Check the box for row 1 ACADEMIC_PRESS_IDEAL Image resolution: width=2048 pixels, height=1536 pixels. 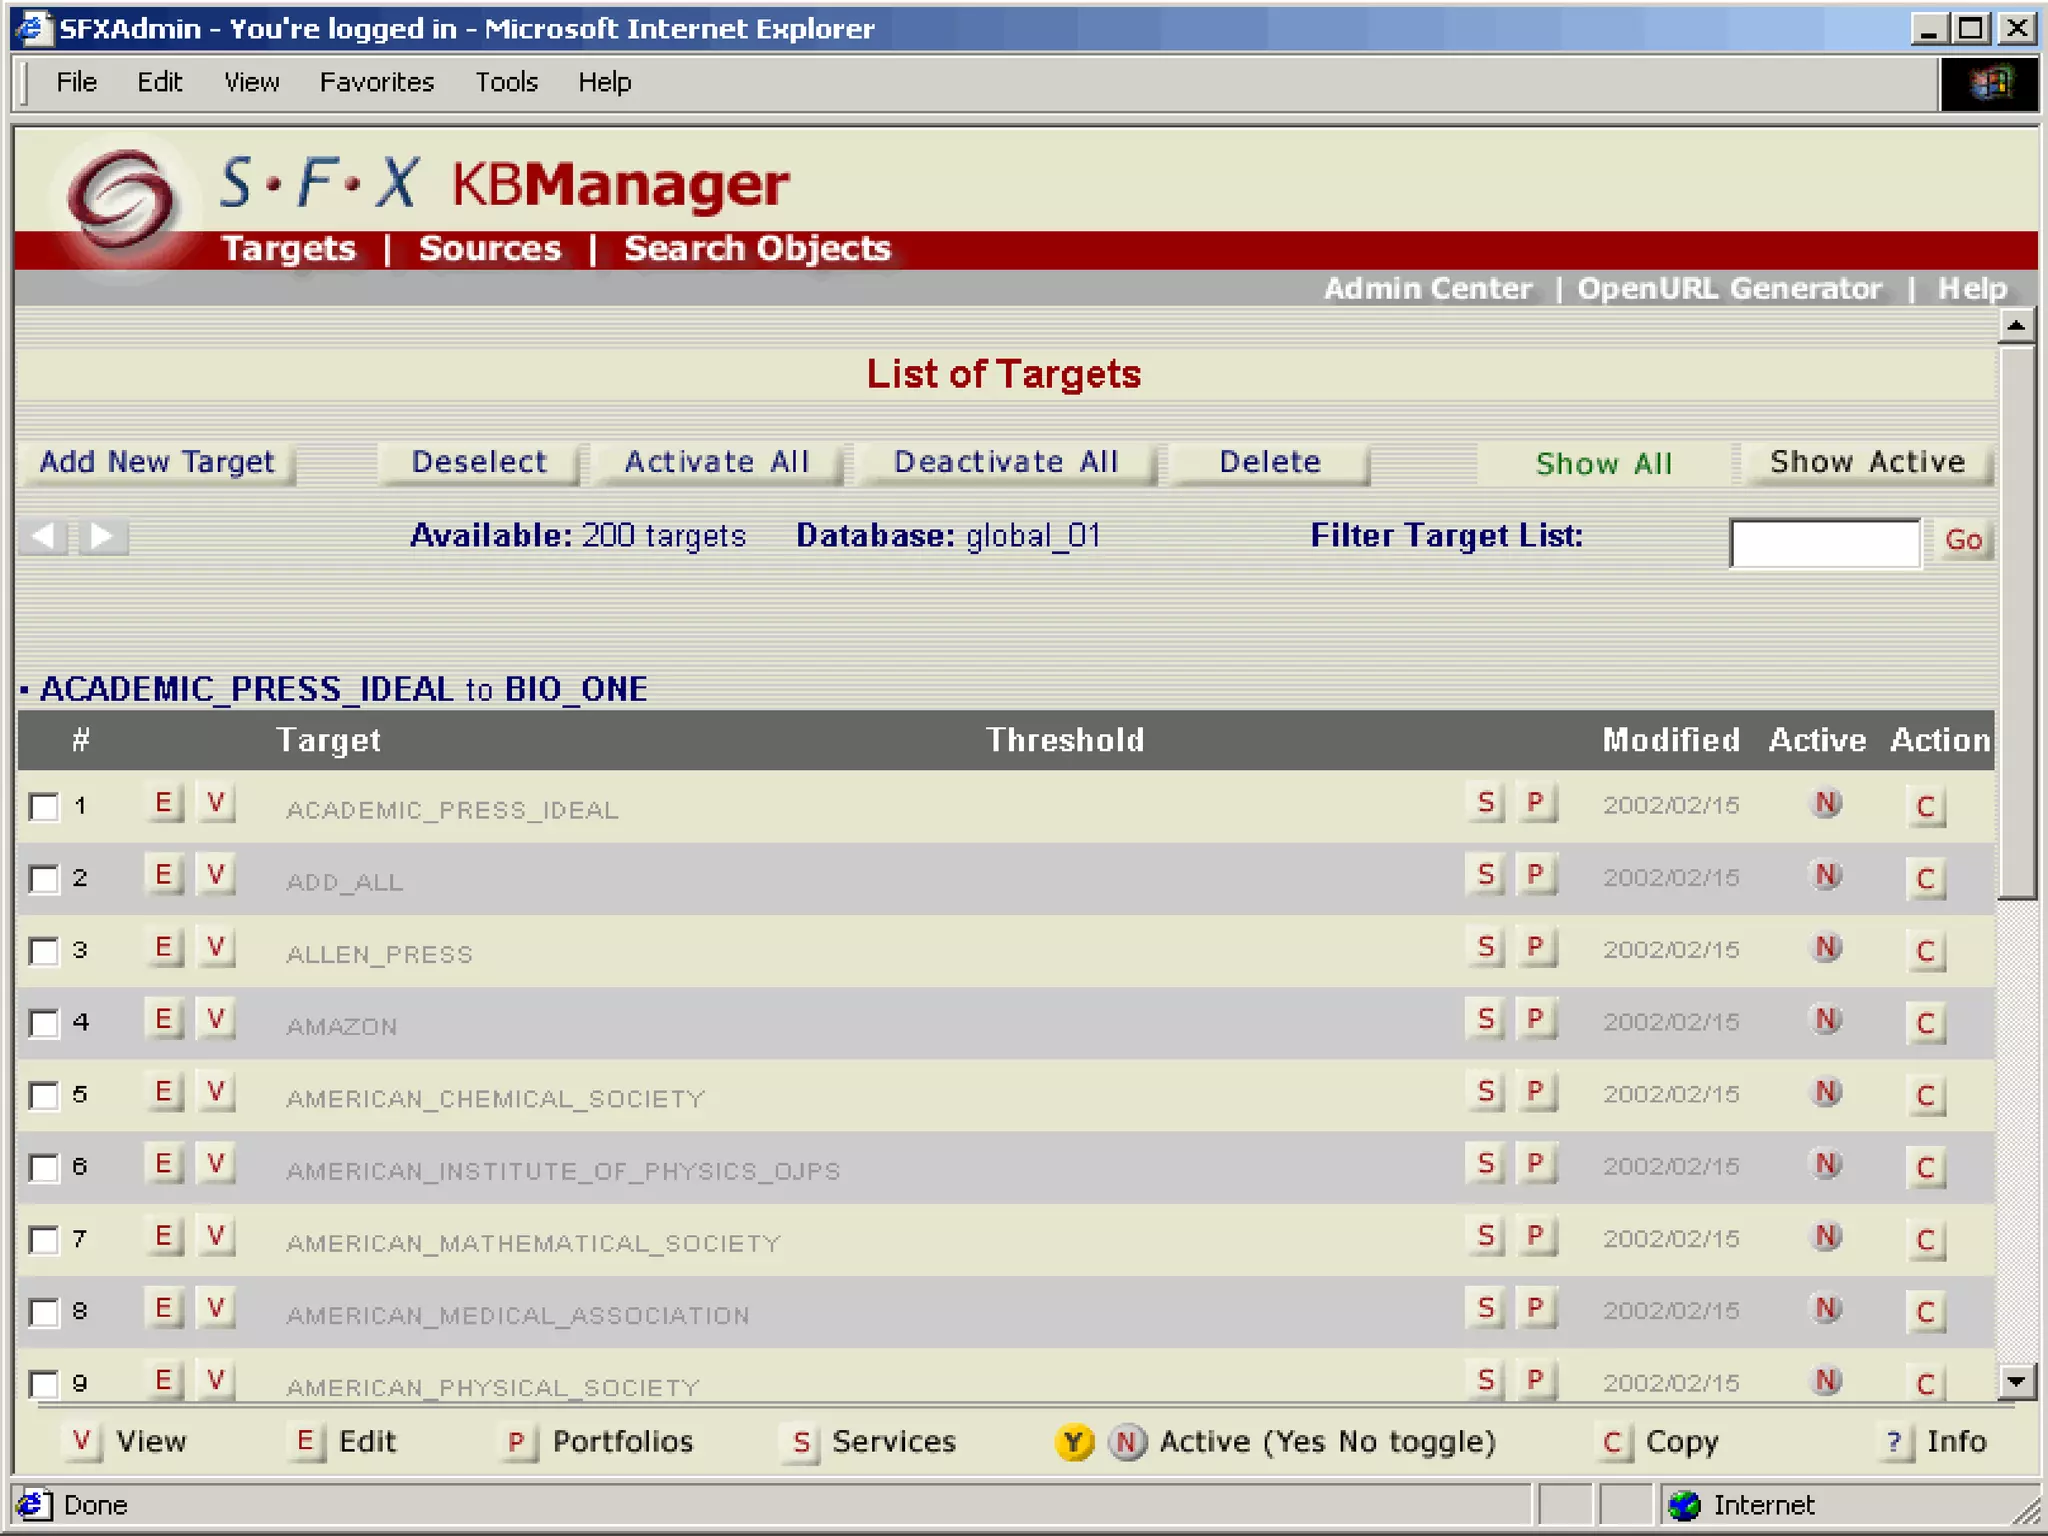click(44, 806)
